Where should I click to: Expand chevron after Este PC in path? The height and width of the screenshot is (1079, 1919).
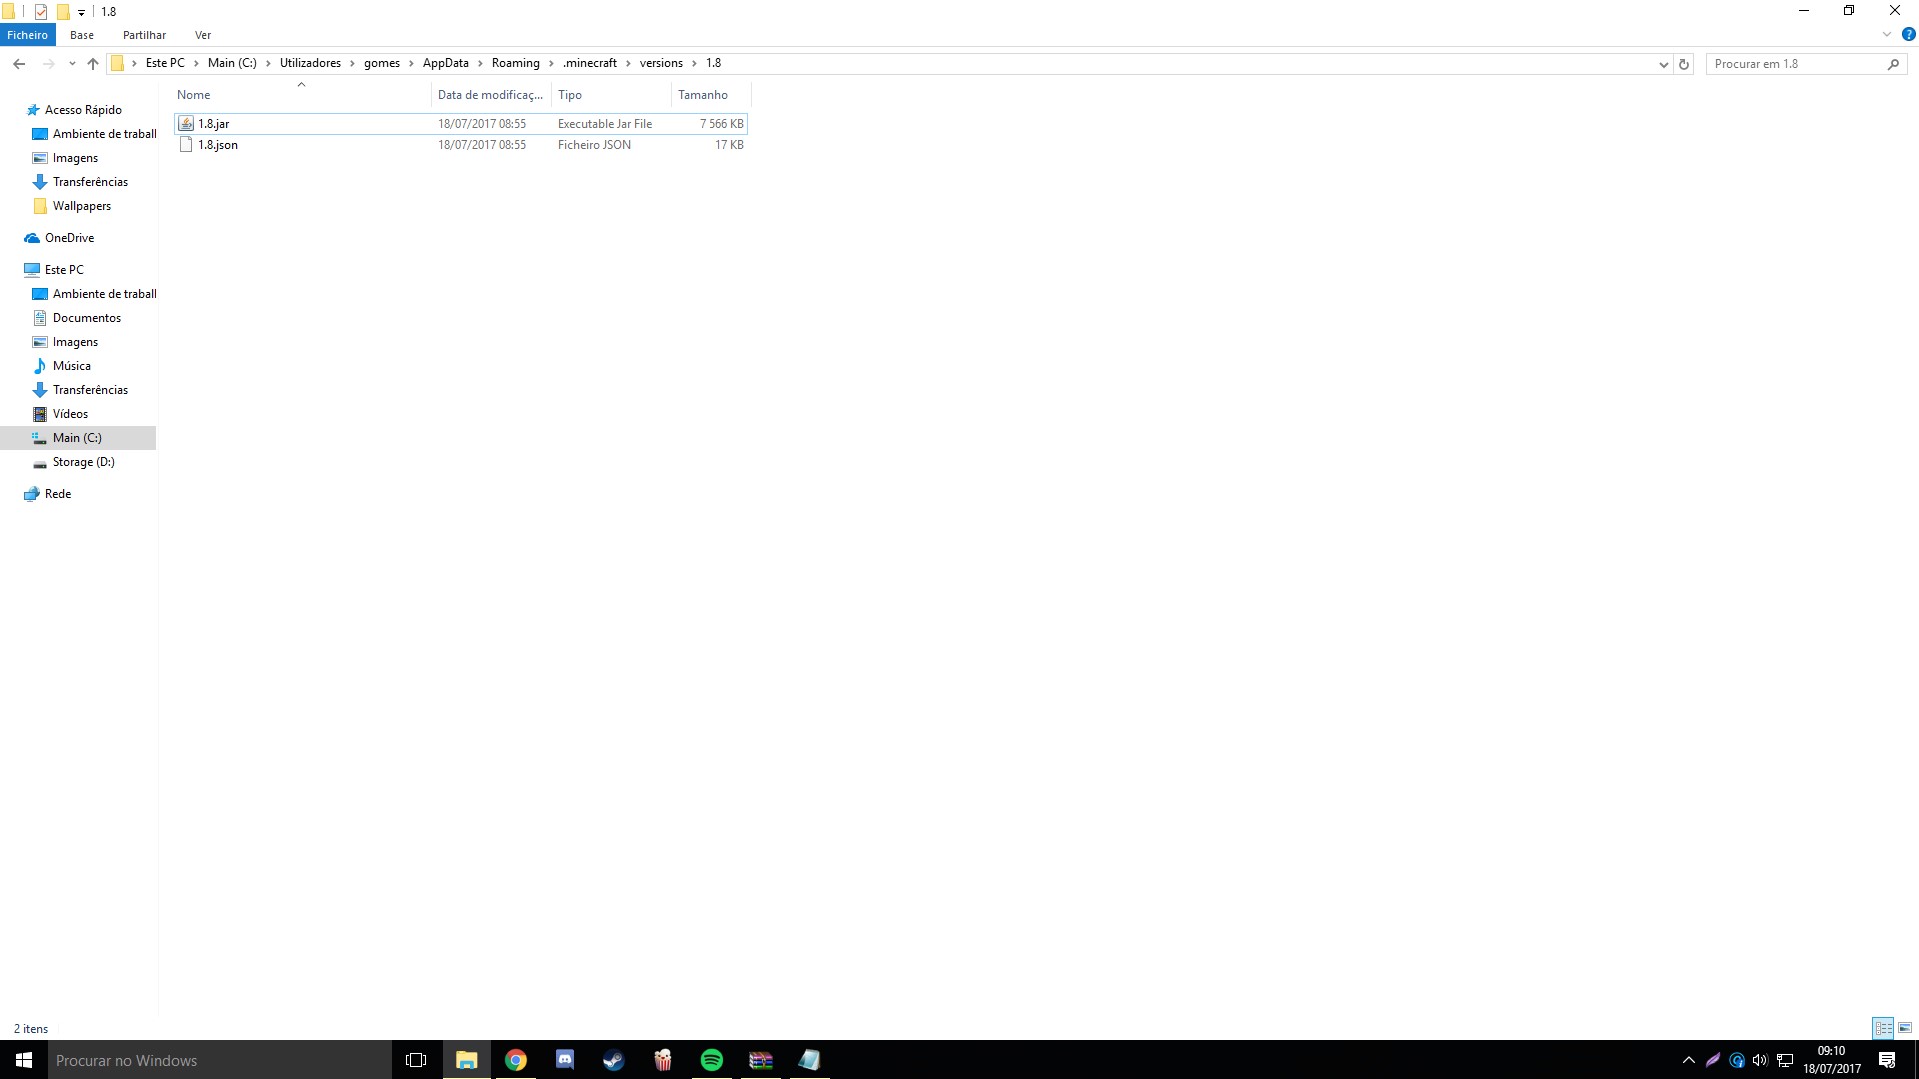(x=196, y=63)
